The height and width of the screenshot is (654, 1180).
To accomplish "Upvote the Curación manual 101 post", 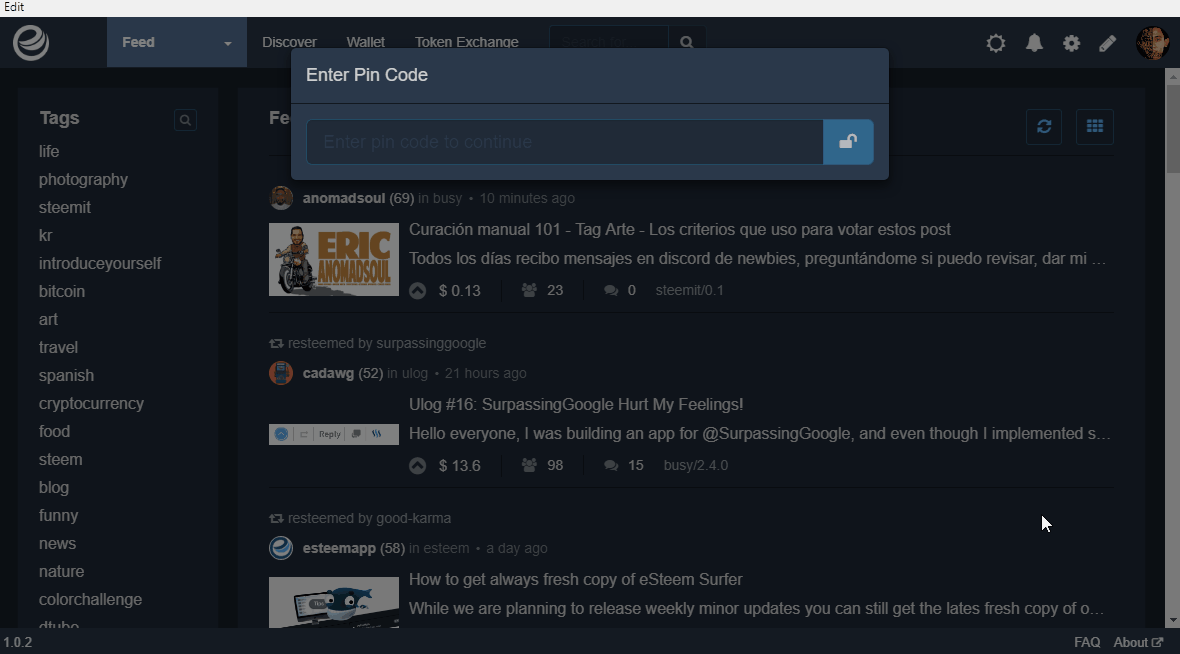I will [418, 290].
